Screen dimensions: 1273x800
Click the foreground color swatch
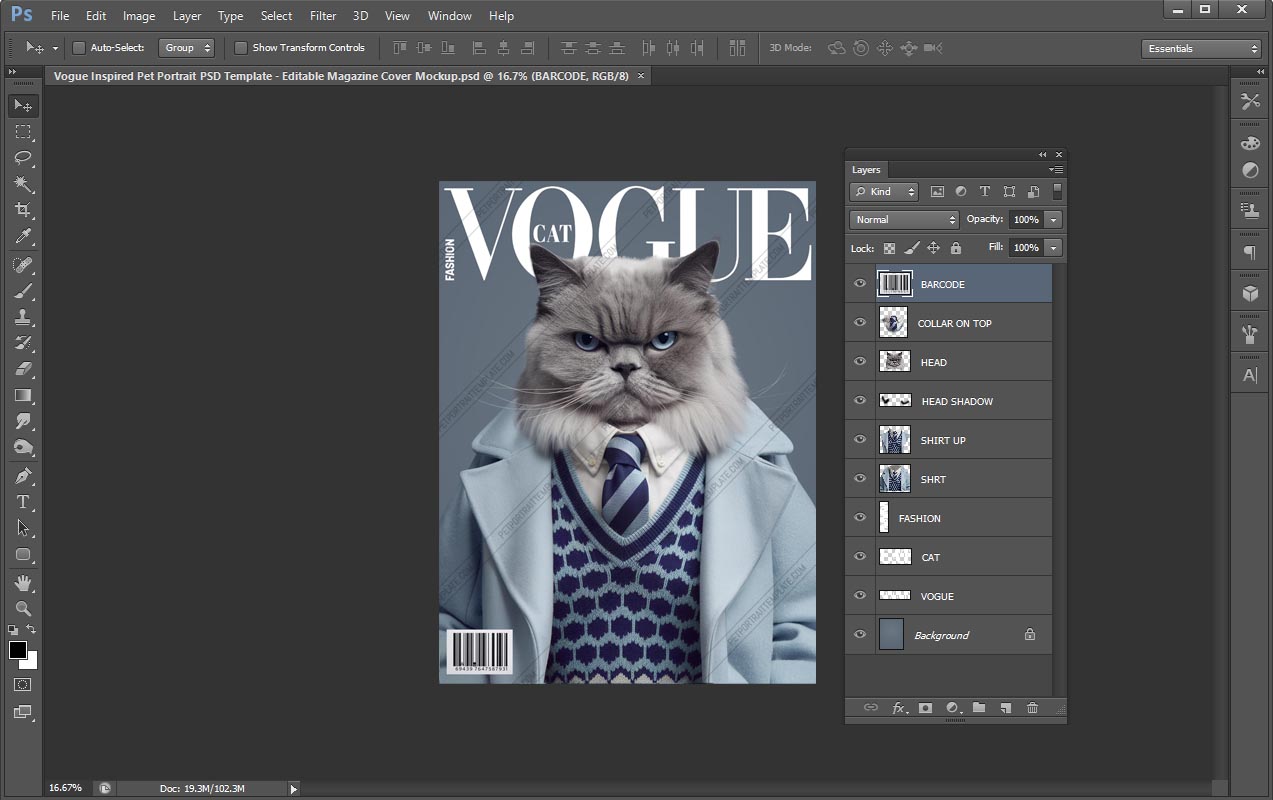point(17,650)
